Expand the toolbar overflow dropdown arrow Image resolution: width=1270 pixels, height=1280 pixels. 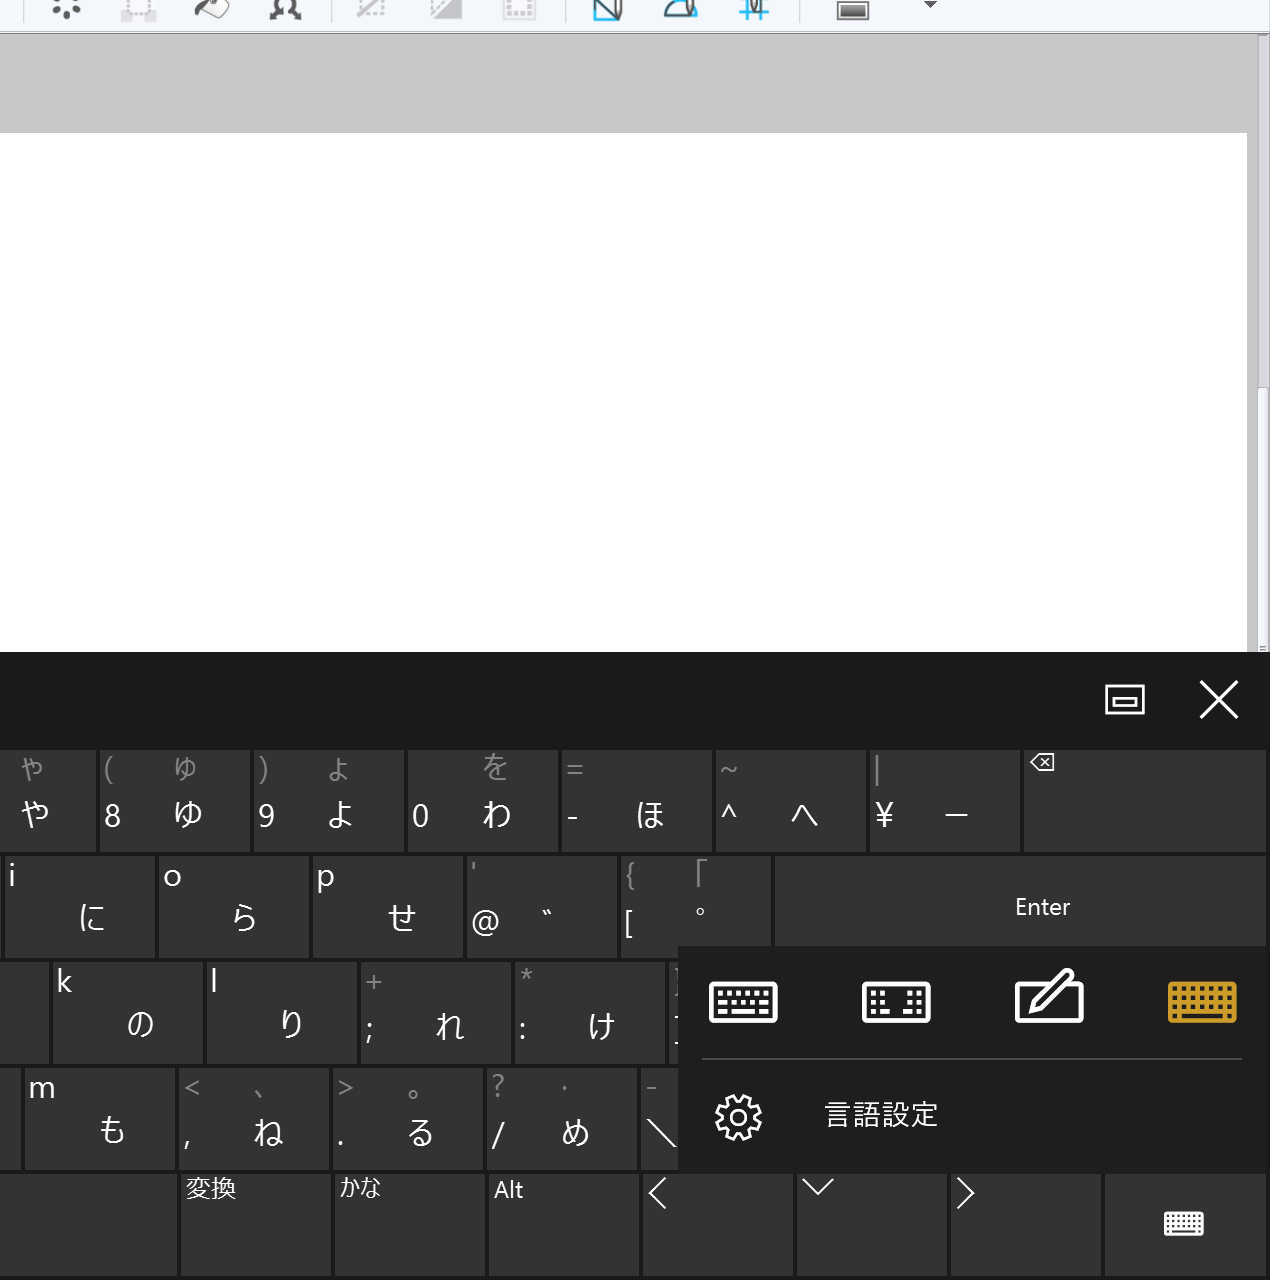click(930, 6)
